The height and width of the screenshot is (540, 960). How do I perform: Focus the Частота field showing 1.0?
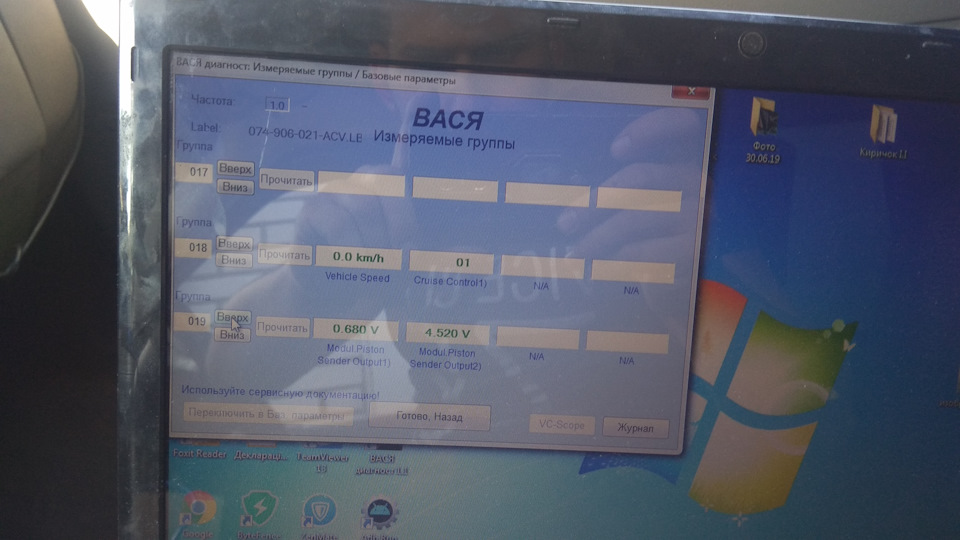point(277,105)
